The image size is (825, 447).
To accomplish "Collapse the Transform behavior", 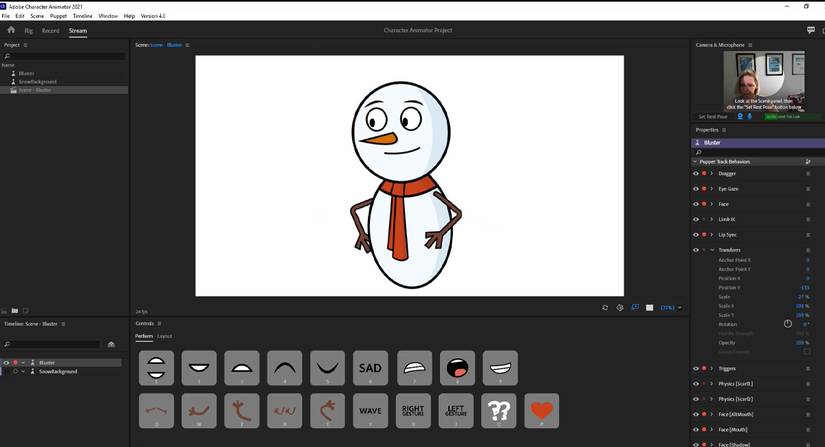I will 712,250.
